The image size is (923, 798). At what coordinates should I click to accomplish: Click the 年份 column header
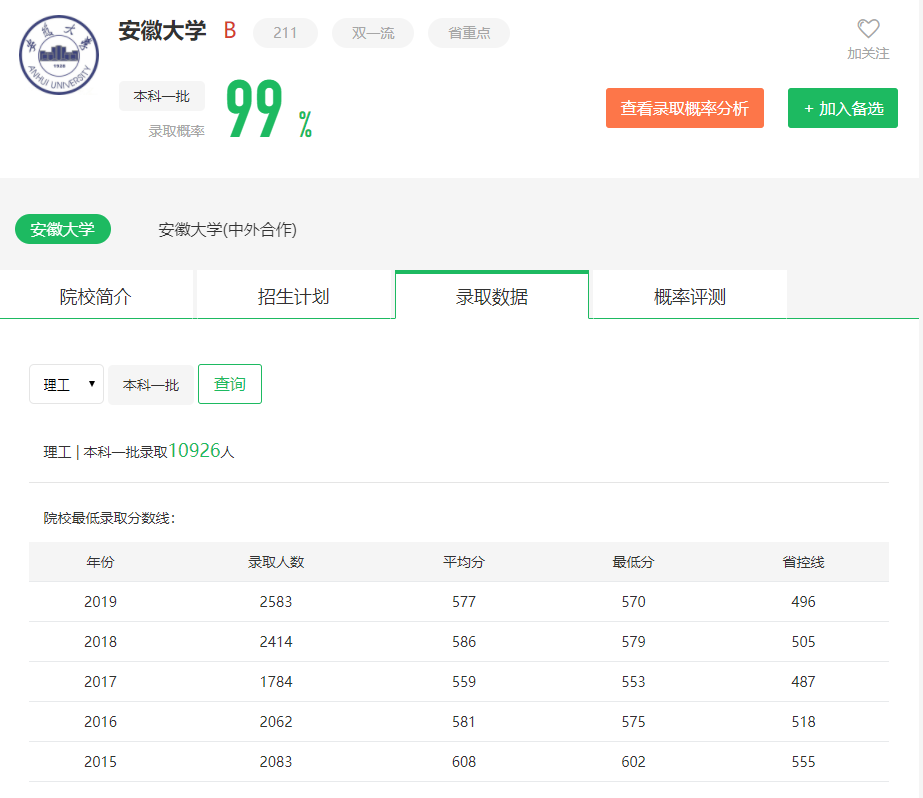(x=100, y=562)
